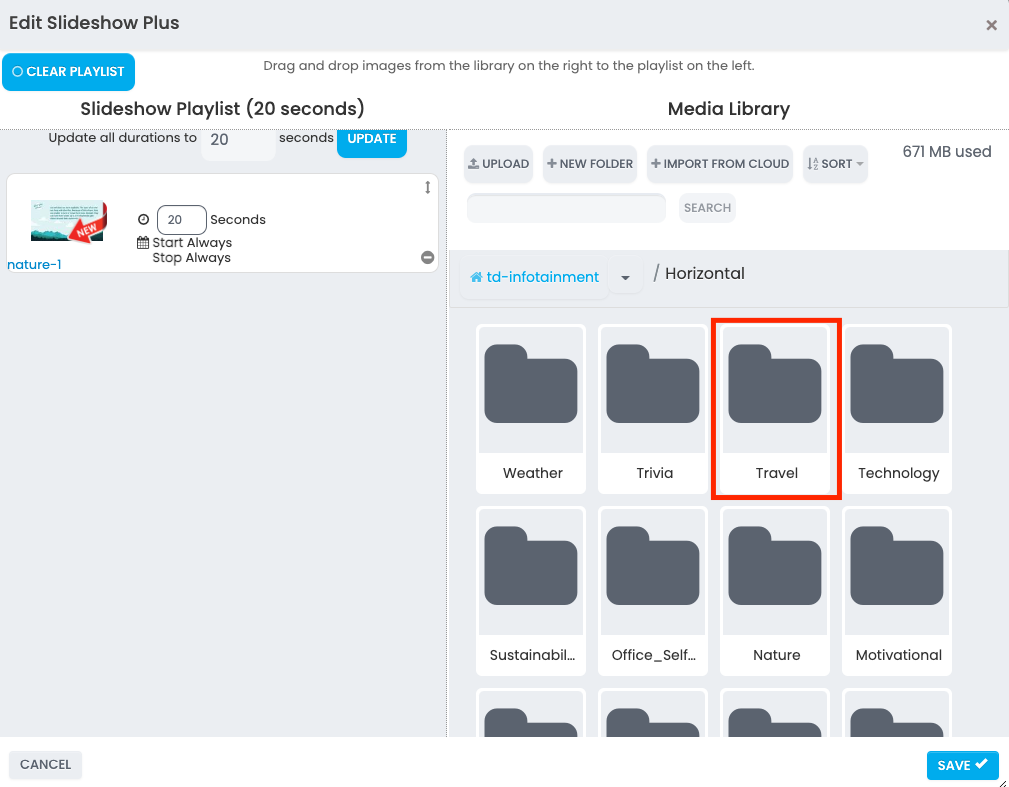Viewport: 1009px width, 787px height.
Task: Open the Motivational folder
Action: (897, 591)
